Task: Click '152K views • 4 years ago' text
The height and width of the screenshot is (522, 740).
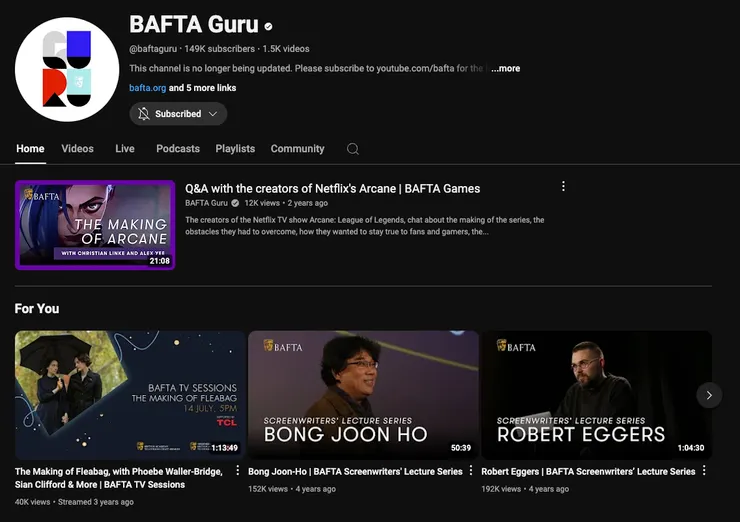Action: click(x=292, y=489)
